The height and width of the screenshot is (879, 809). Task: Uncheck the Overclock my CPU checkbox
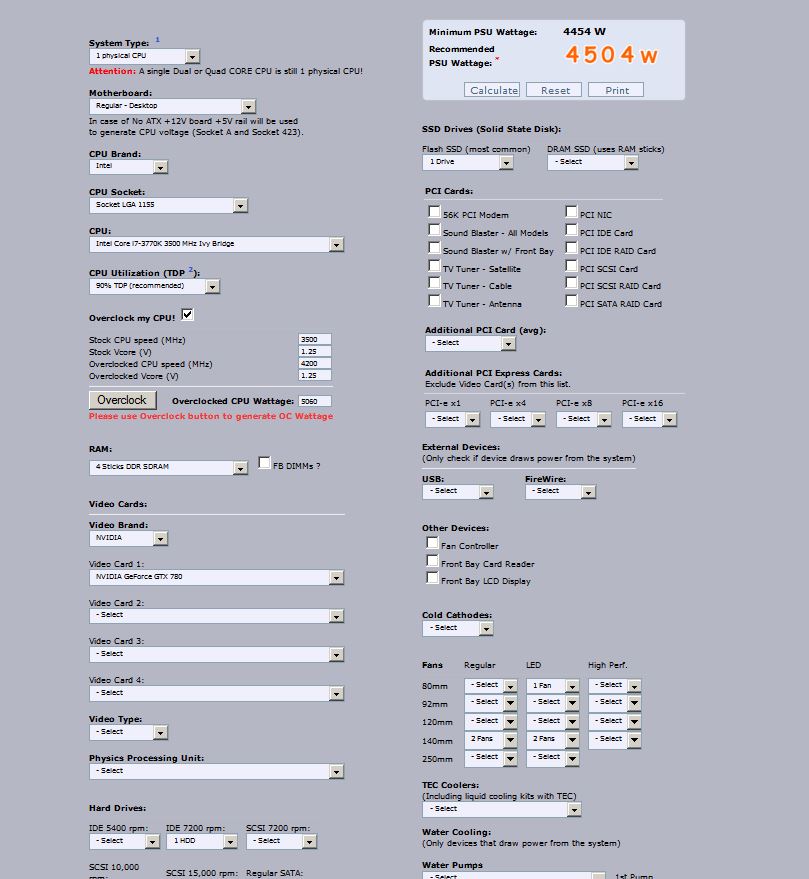coord(188,314)
